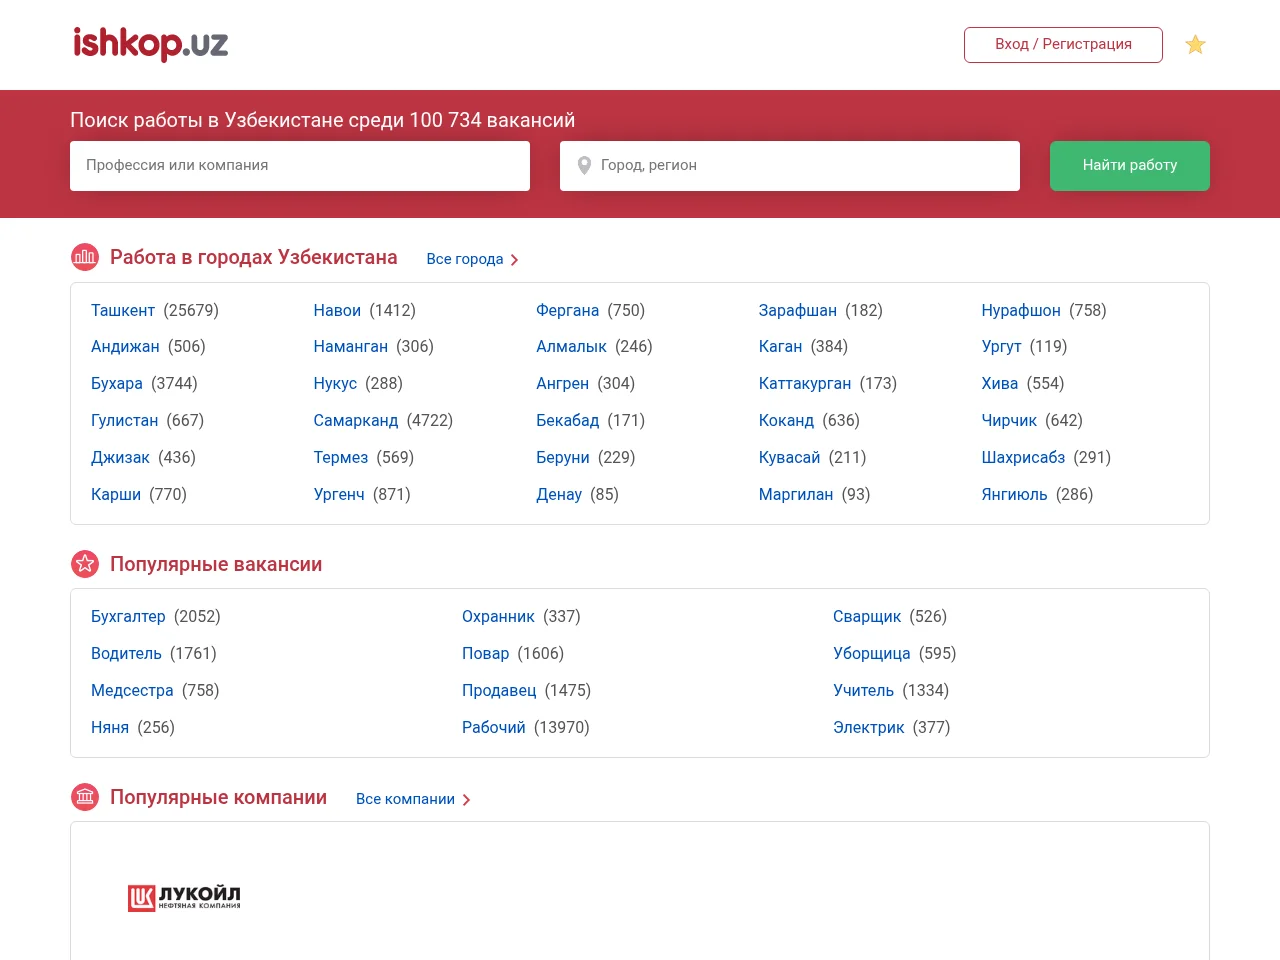Select the Алмалык city link

click(572, 347)
